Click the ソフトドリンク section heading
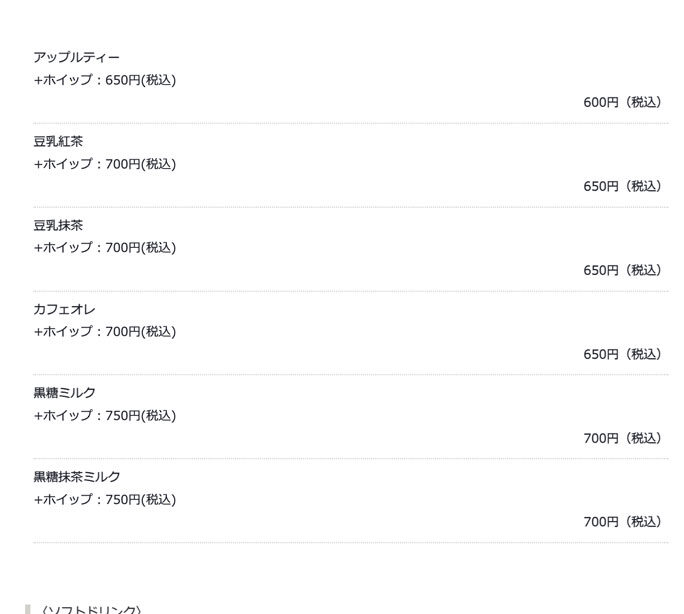 [x=90, y=609]
